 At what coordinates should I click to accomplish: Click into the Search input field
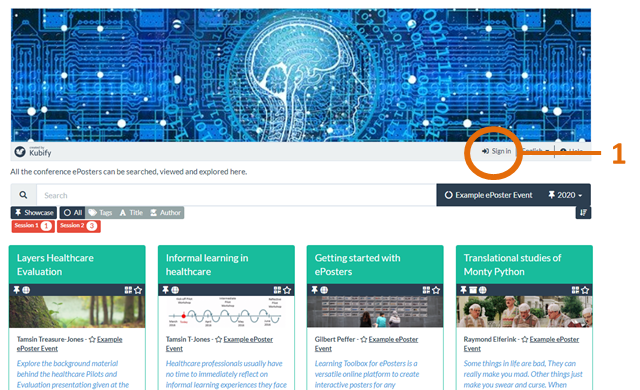click(236, 195)
